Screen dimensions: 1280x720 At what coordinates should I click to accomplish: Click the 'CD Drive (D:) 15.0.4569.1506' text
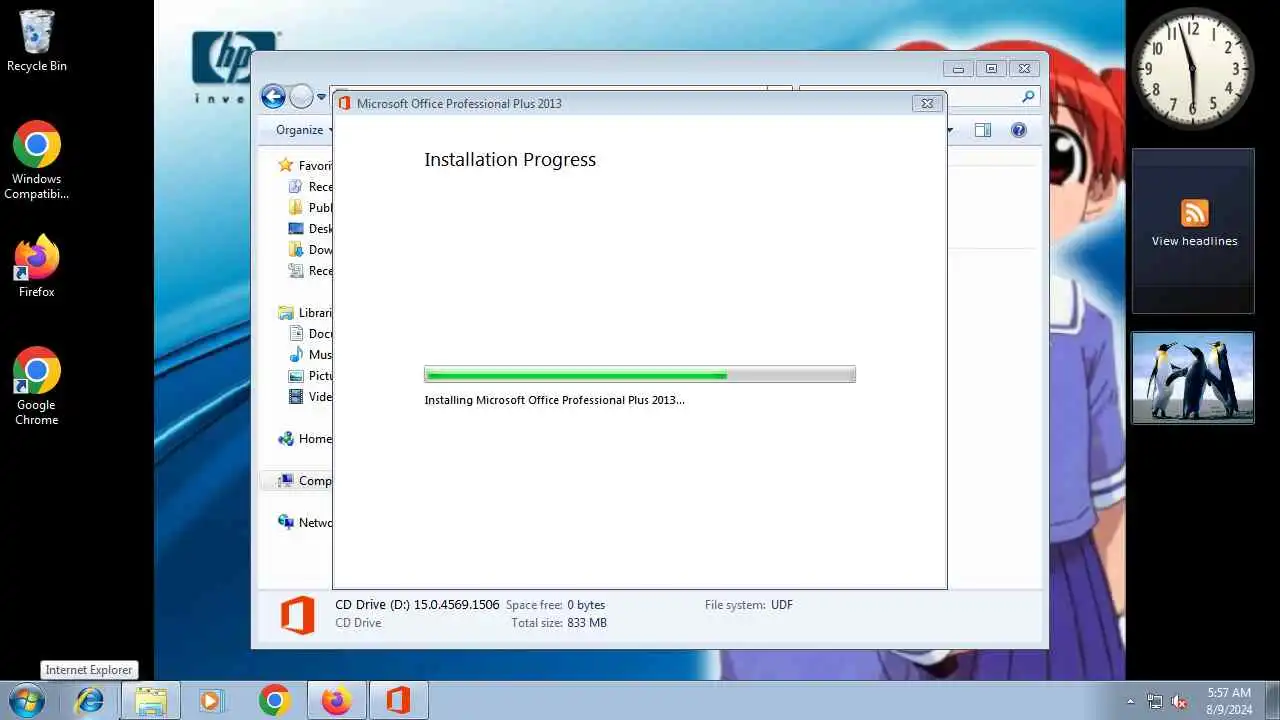tap(417, 605)
